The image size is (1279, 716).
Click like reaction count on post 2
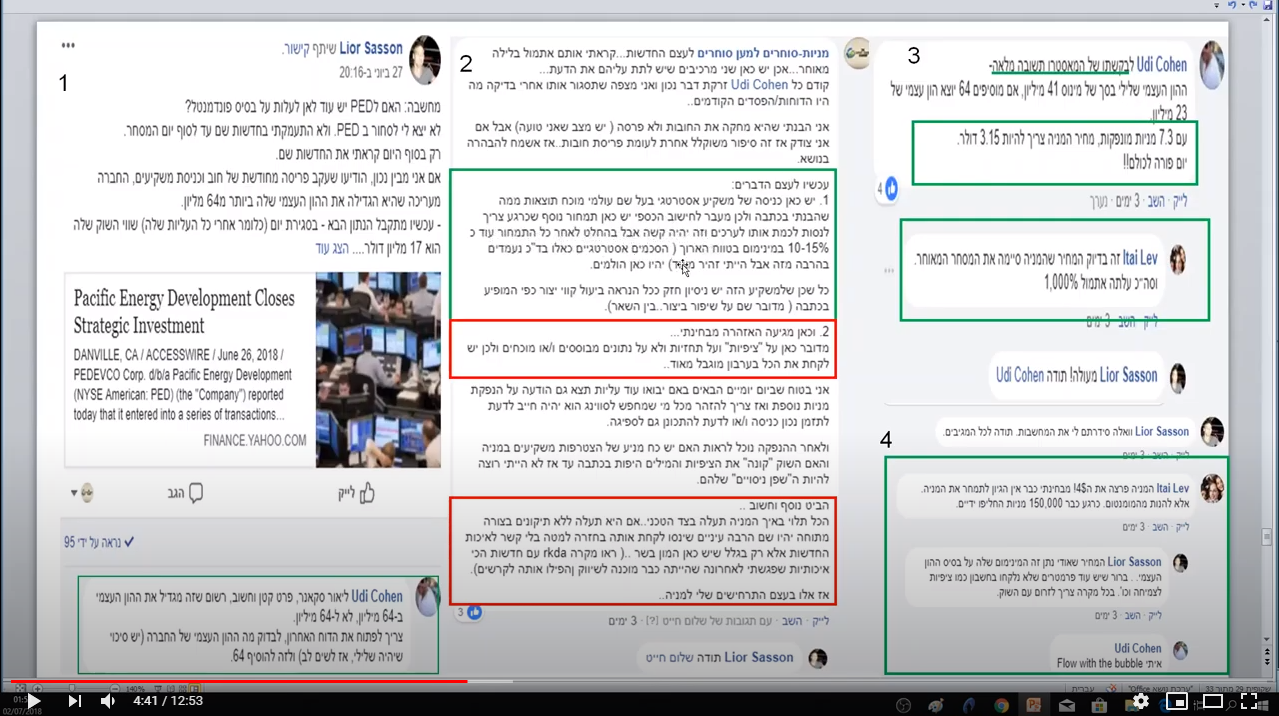[x=467, y=611]
